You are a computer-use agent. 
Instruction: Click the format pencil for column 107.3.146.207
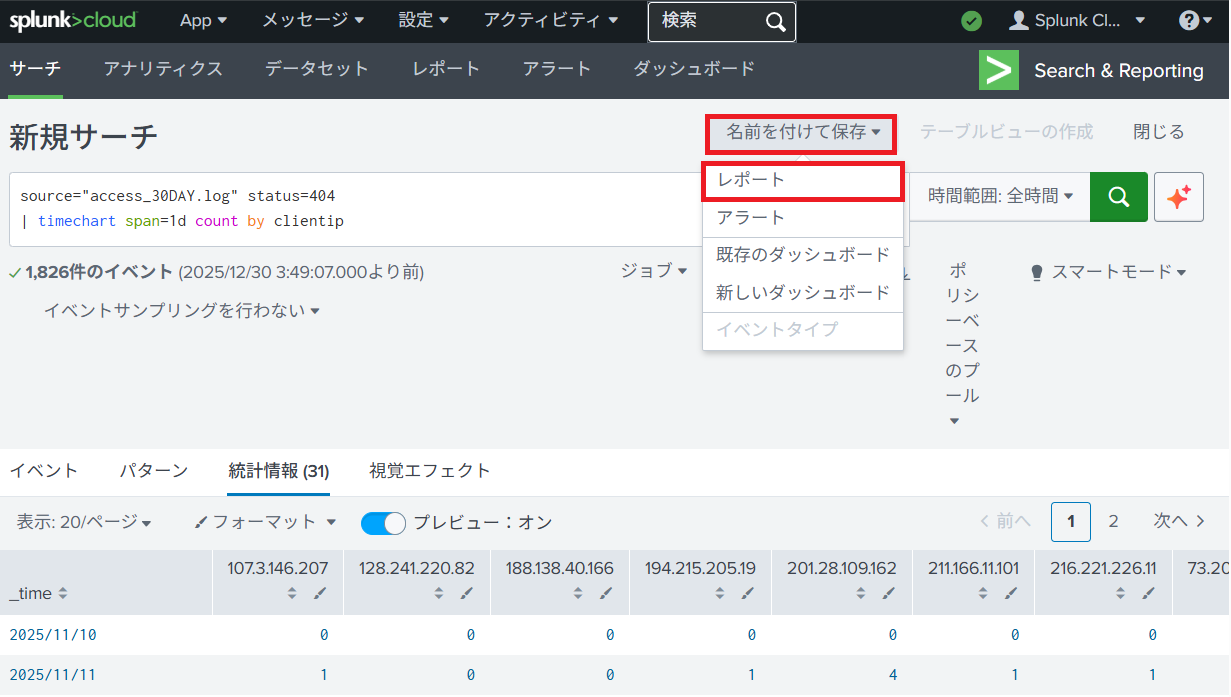[x=319, y=593]
